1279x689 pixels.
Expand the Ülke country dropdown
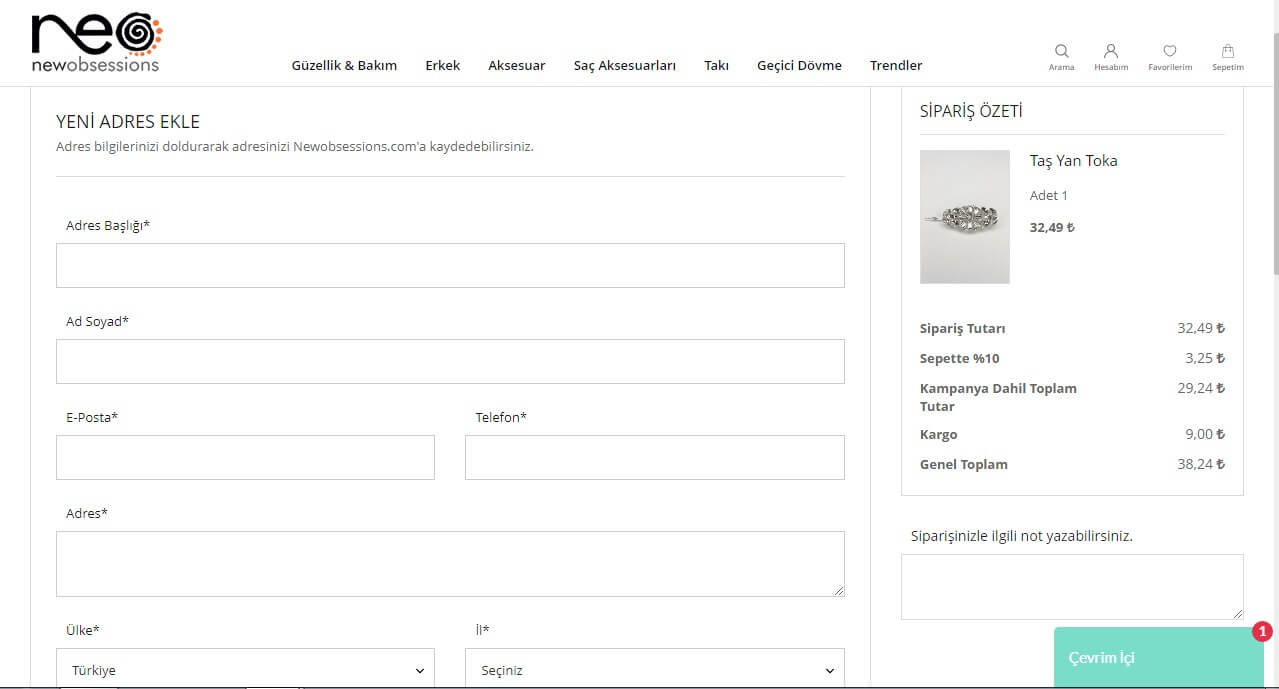coord(245,669)
